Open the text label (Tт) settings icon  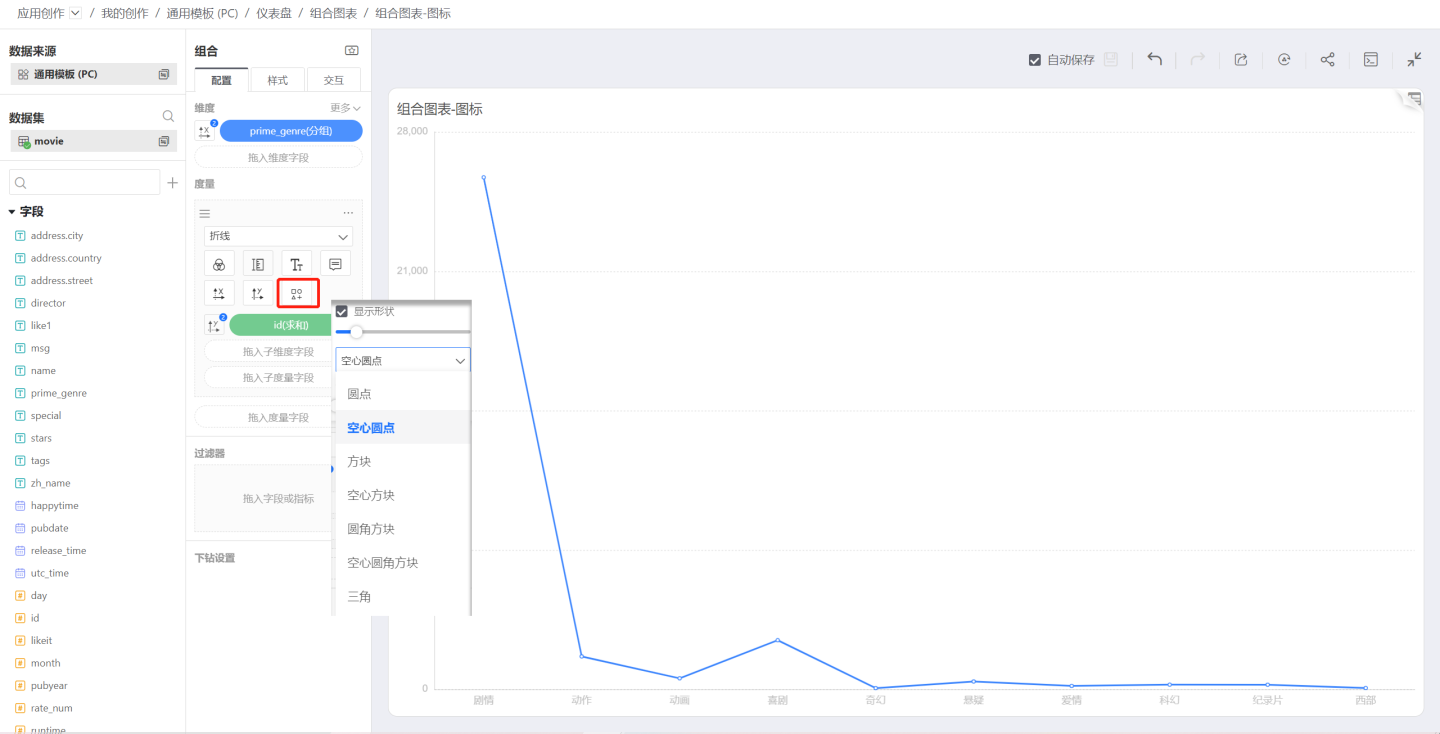(297, 264)
